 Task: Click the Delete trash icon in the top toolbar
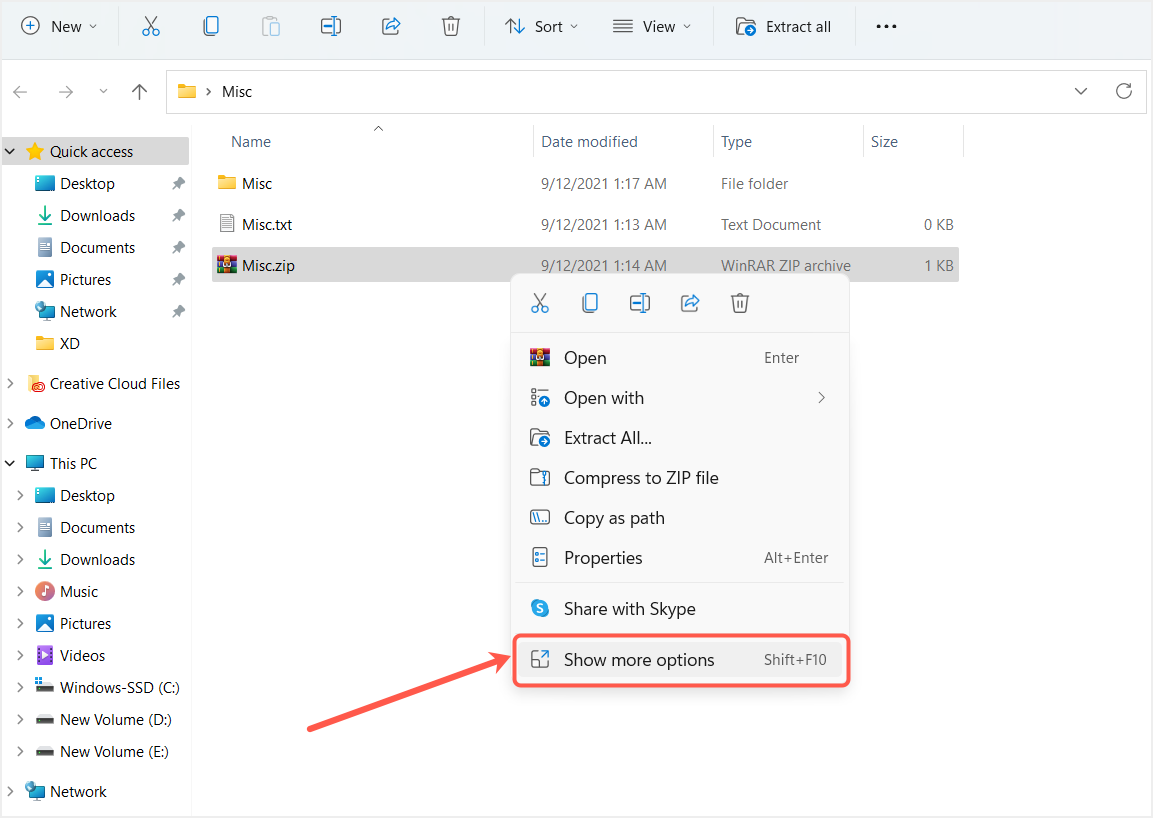[451, 27]
